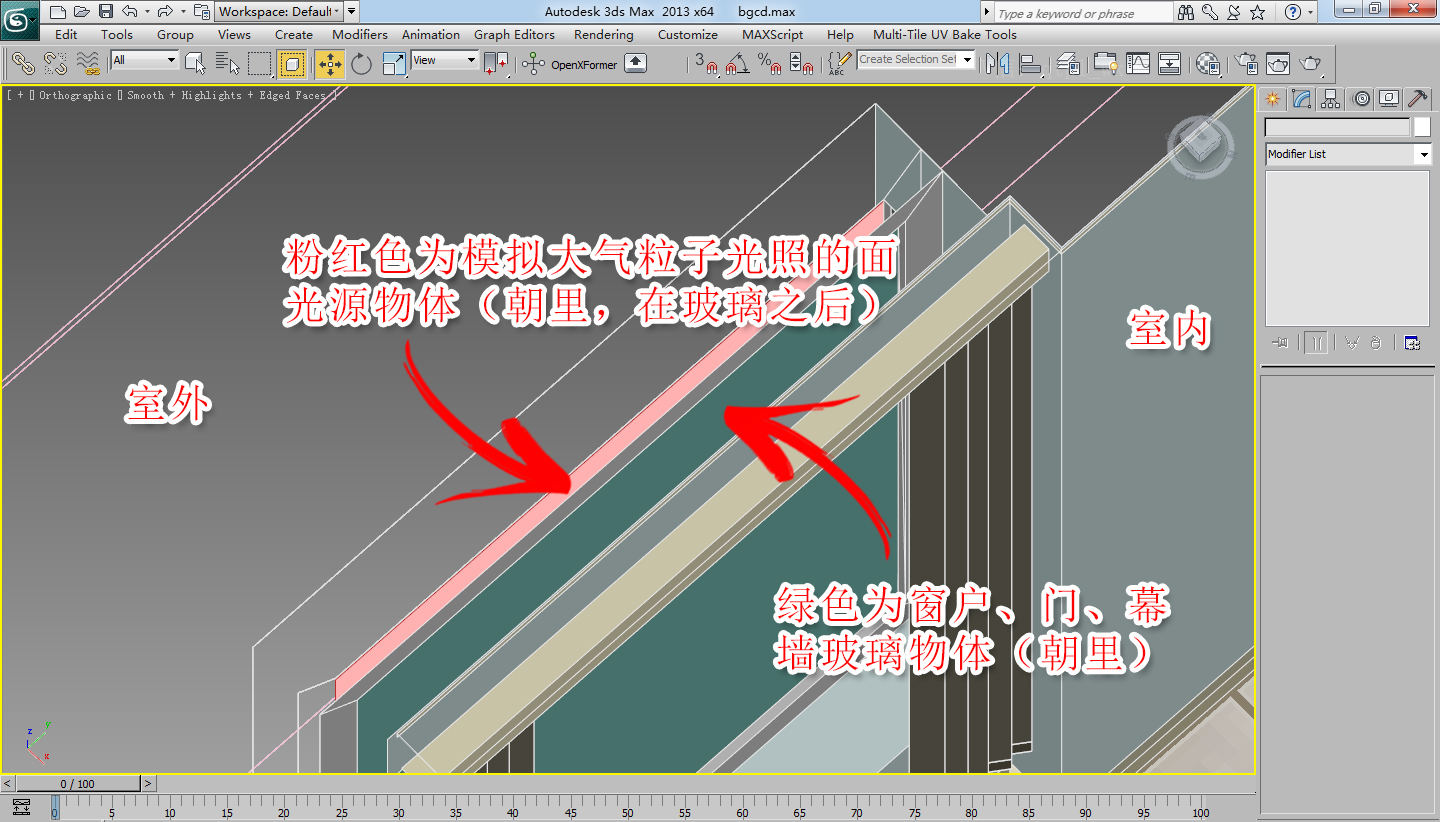Open the Curve Editor
The height and width of the screenshot is (822, 1440).
[x=1137, y=62]
